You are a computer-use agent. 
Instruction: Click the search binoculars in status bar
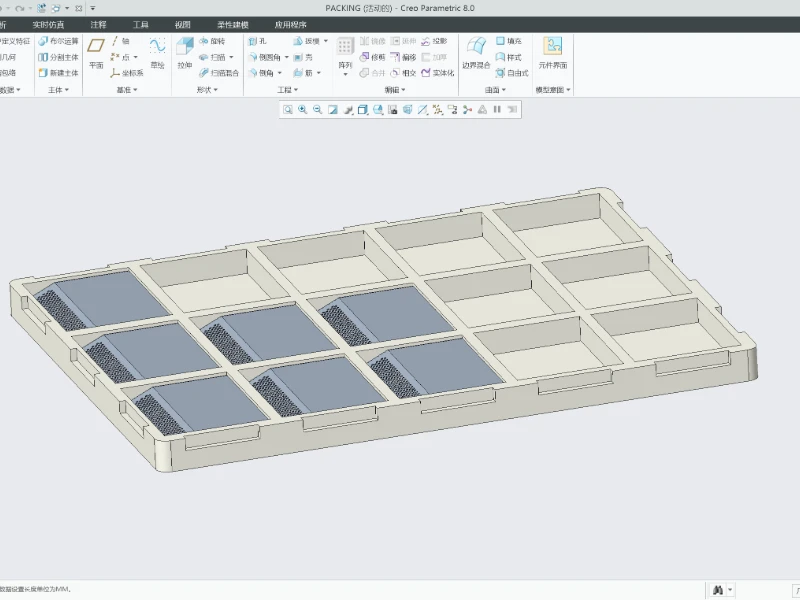click(x=718, y=590)
